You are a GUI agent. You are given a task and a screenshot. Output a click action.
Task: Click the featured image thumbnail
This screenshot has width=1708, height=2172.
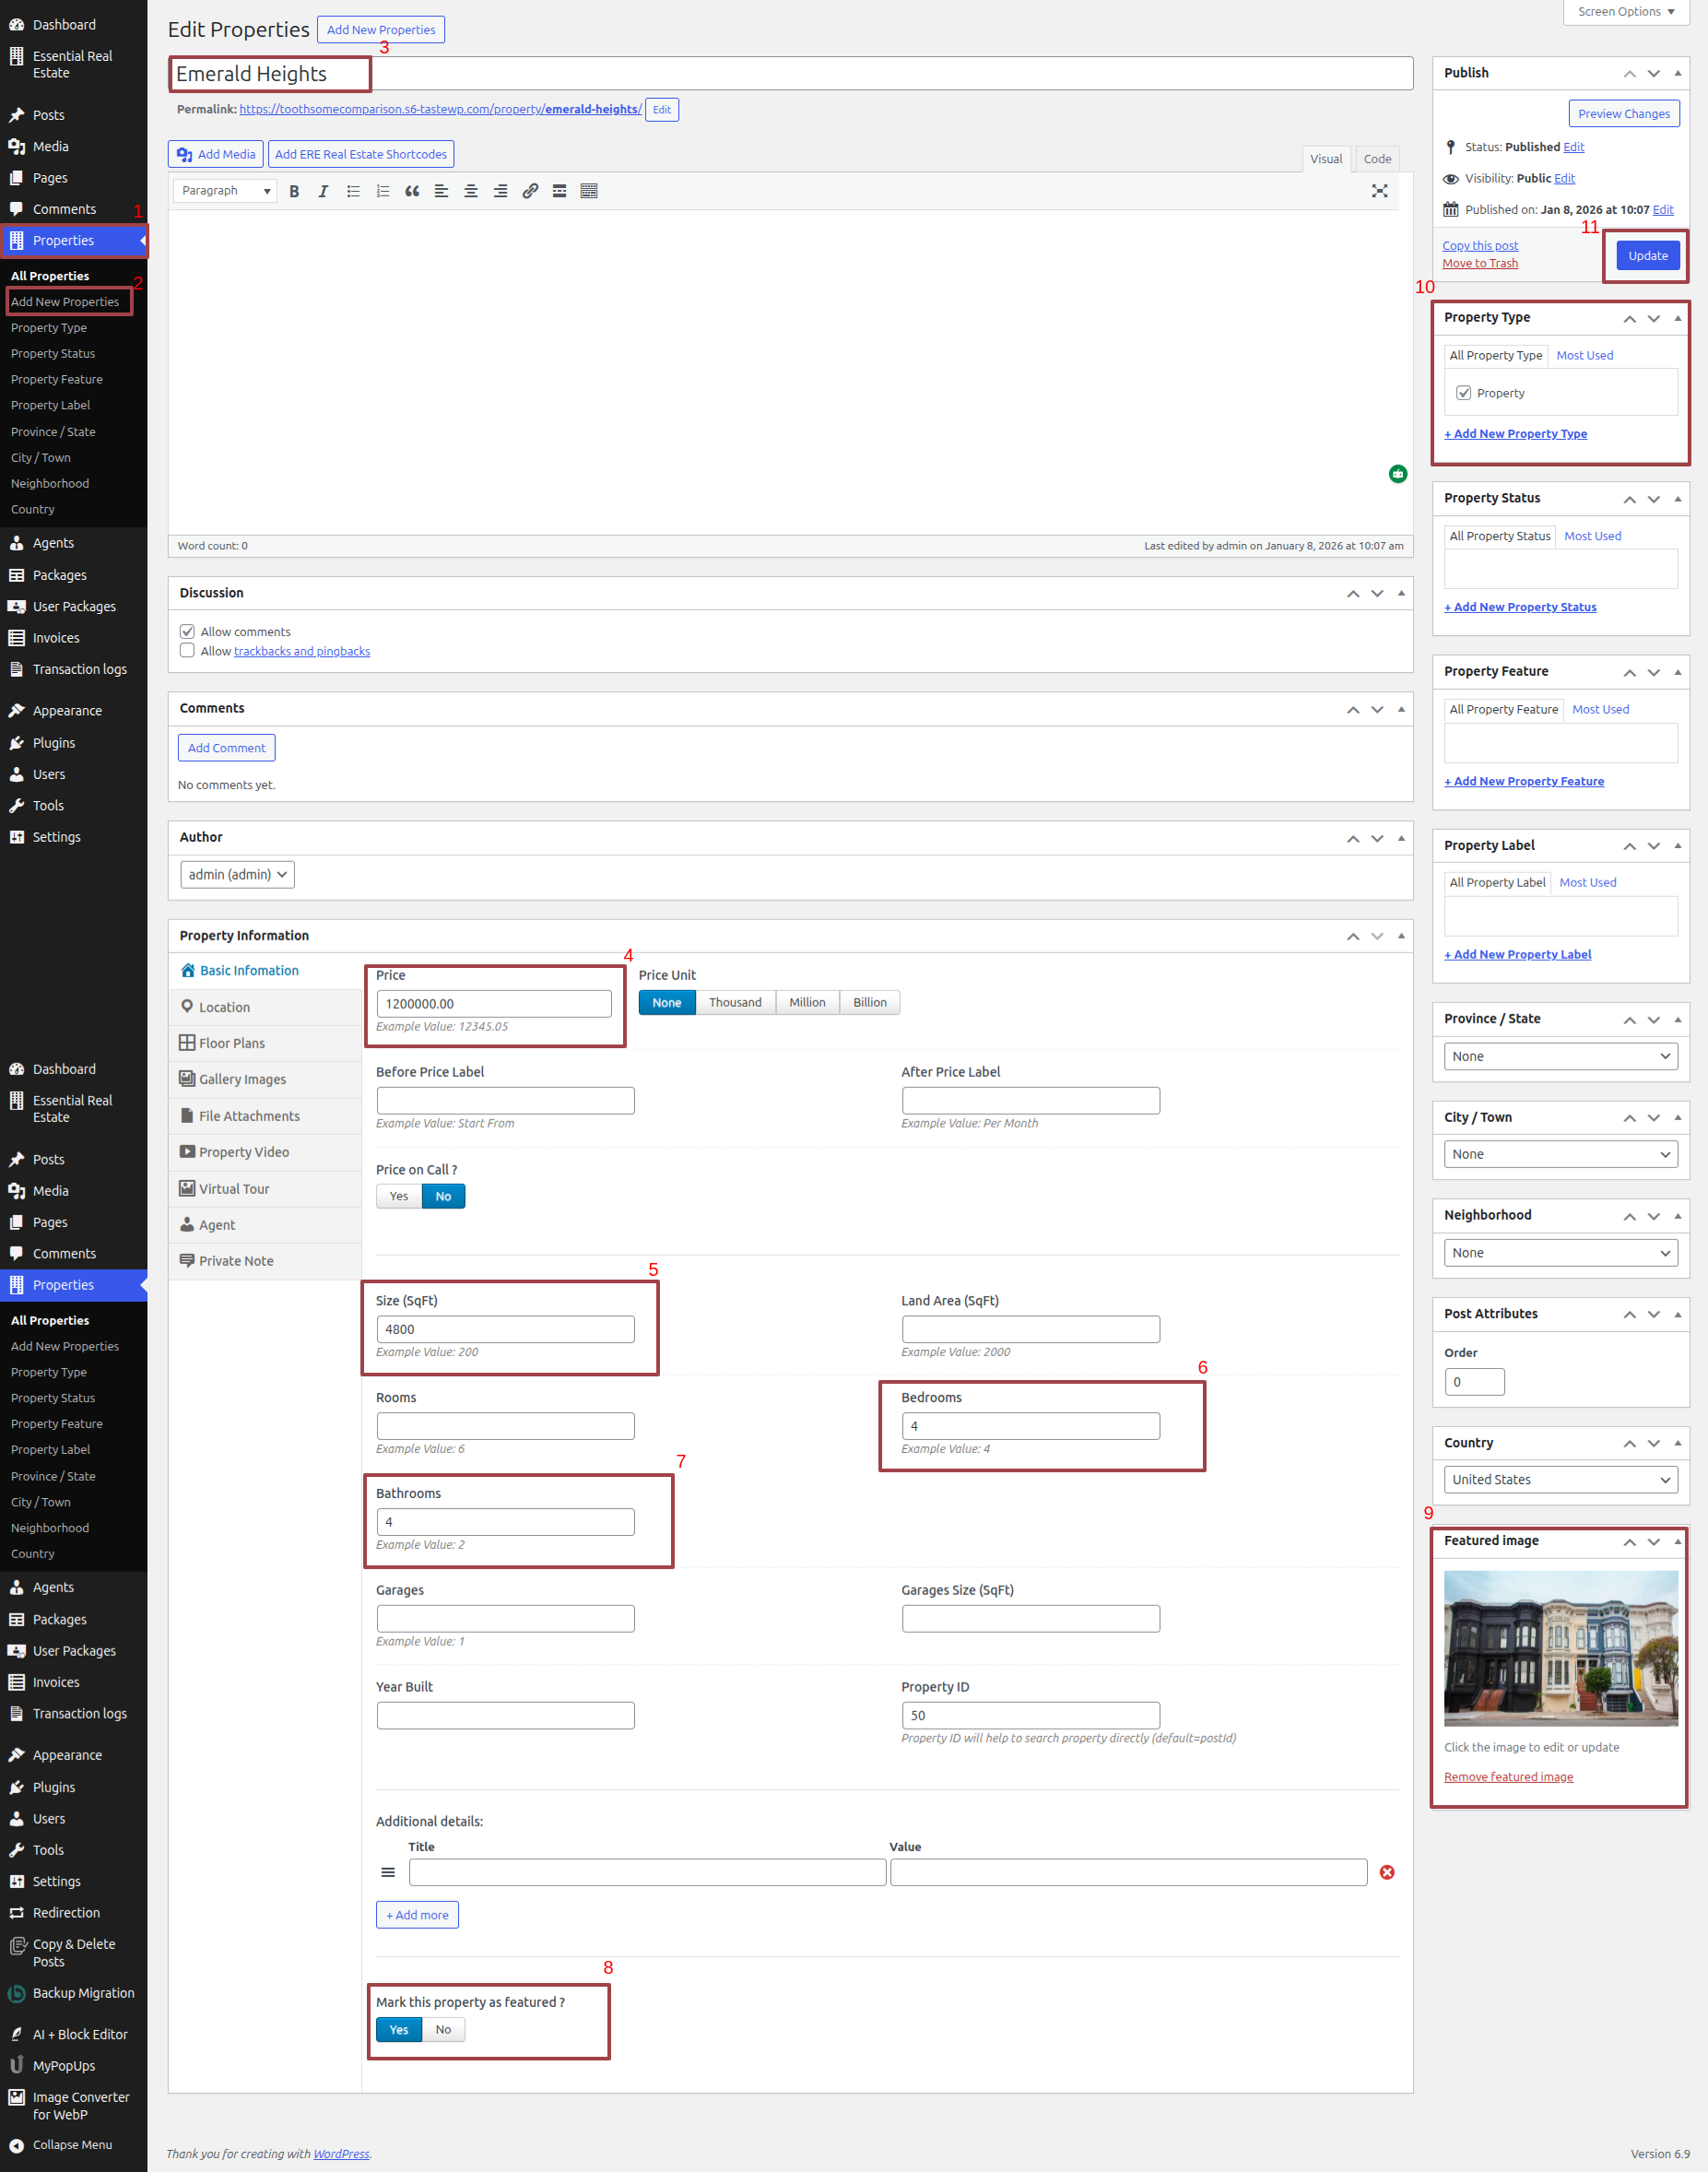pyautogui.click(x=1560, y=1647)
